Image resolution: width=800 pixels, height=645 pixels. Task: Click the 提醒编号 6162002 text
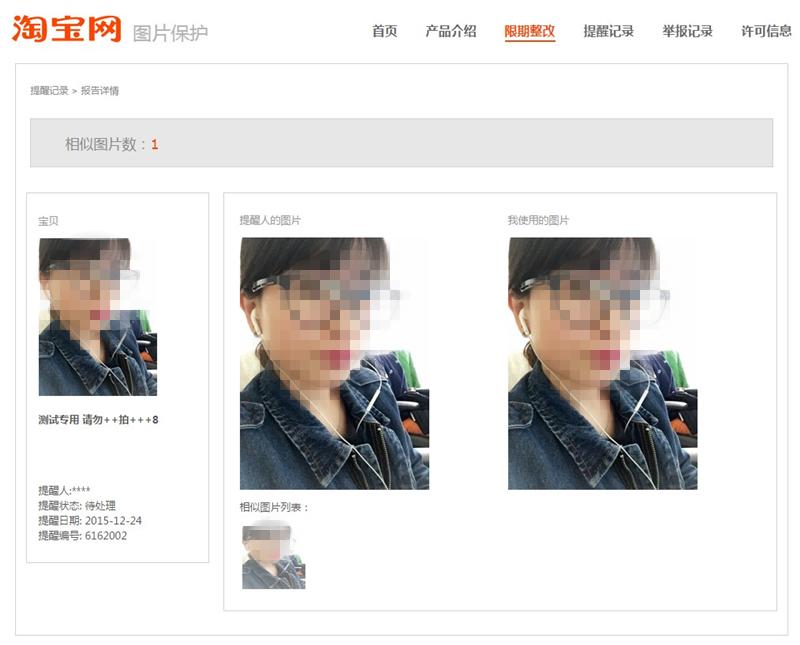[x=82, y=535]
